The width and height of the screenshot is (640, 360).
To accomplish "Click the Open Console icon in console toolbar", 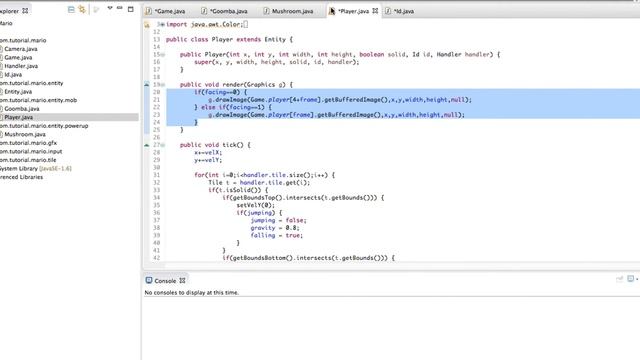I will tap(630, 279).
